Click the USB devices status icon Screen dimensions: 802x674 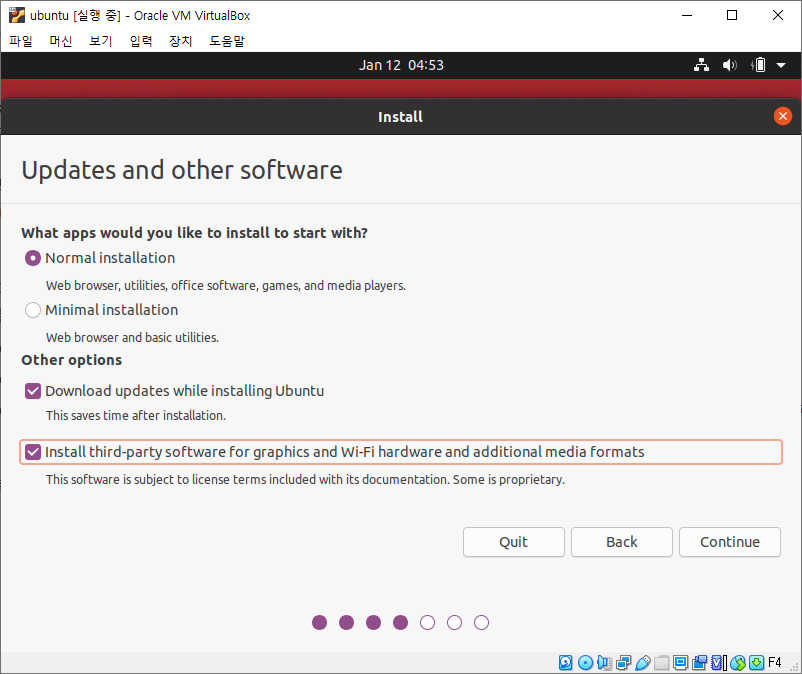(x=642, y=663)
